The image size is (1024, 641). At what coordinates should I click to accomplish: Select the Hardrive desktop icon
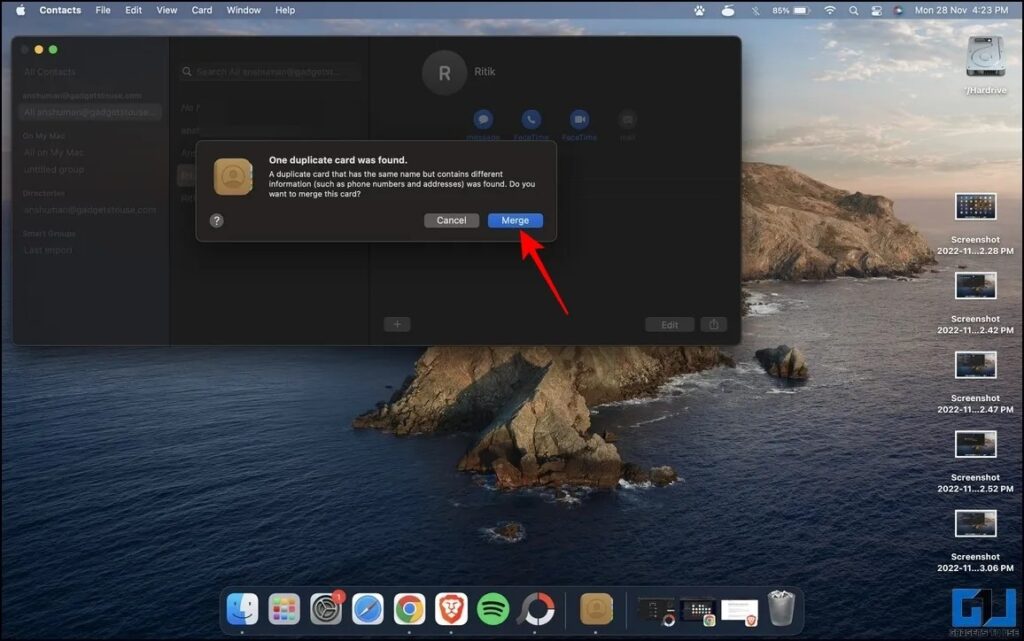(x=984, y=58)
